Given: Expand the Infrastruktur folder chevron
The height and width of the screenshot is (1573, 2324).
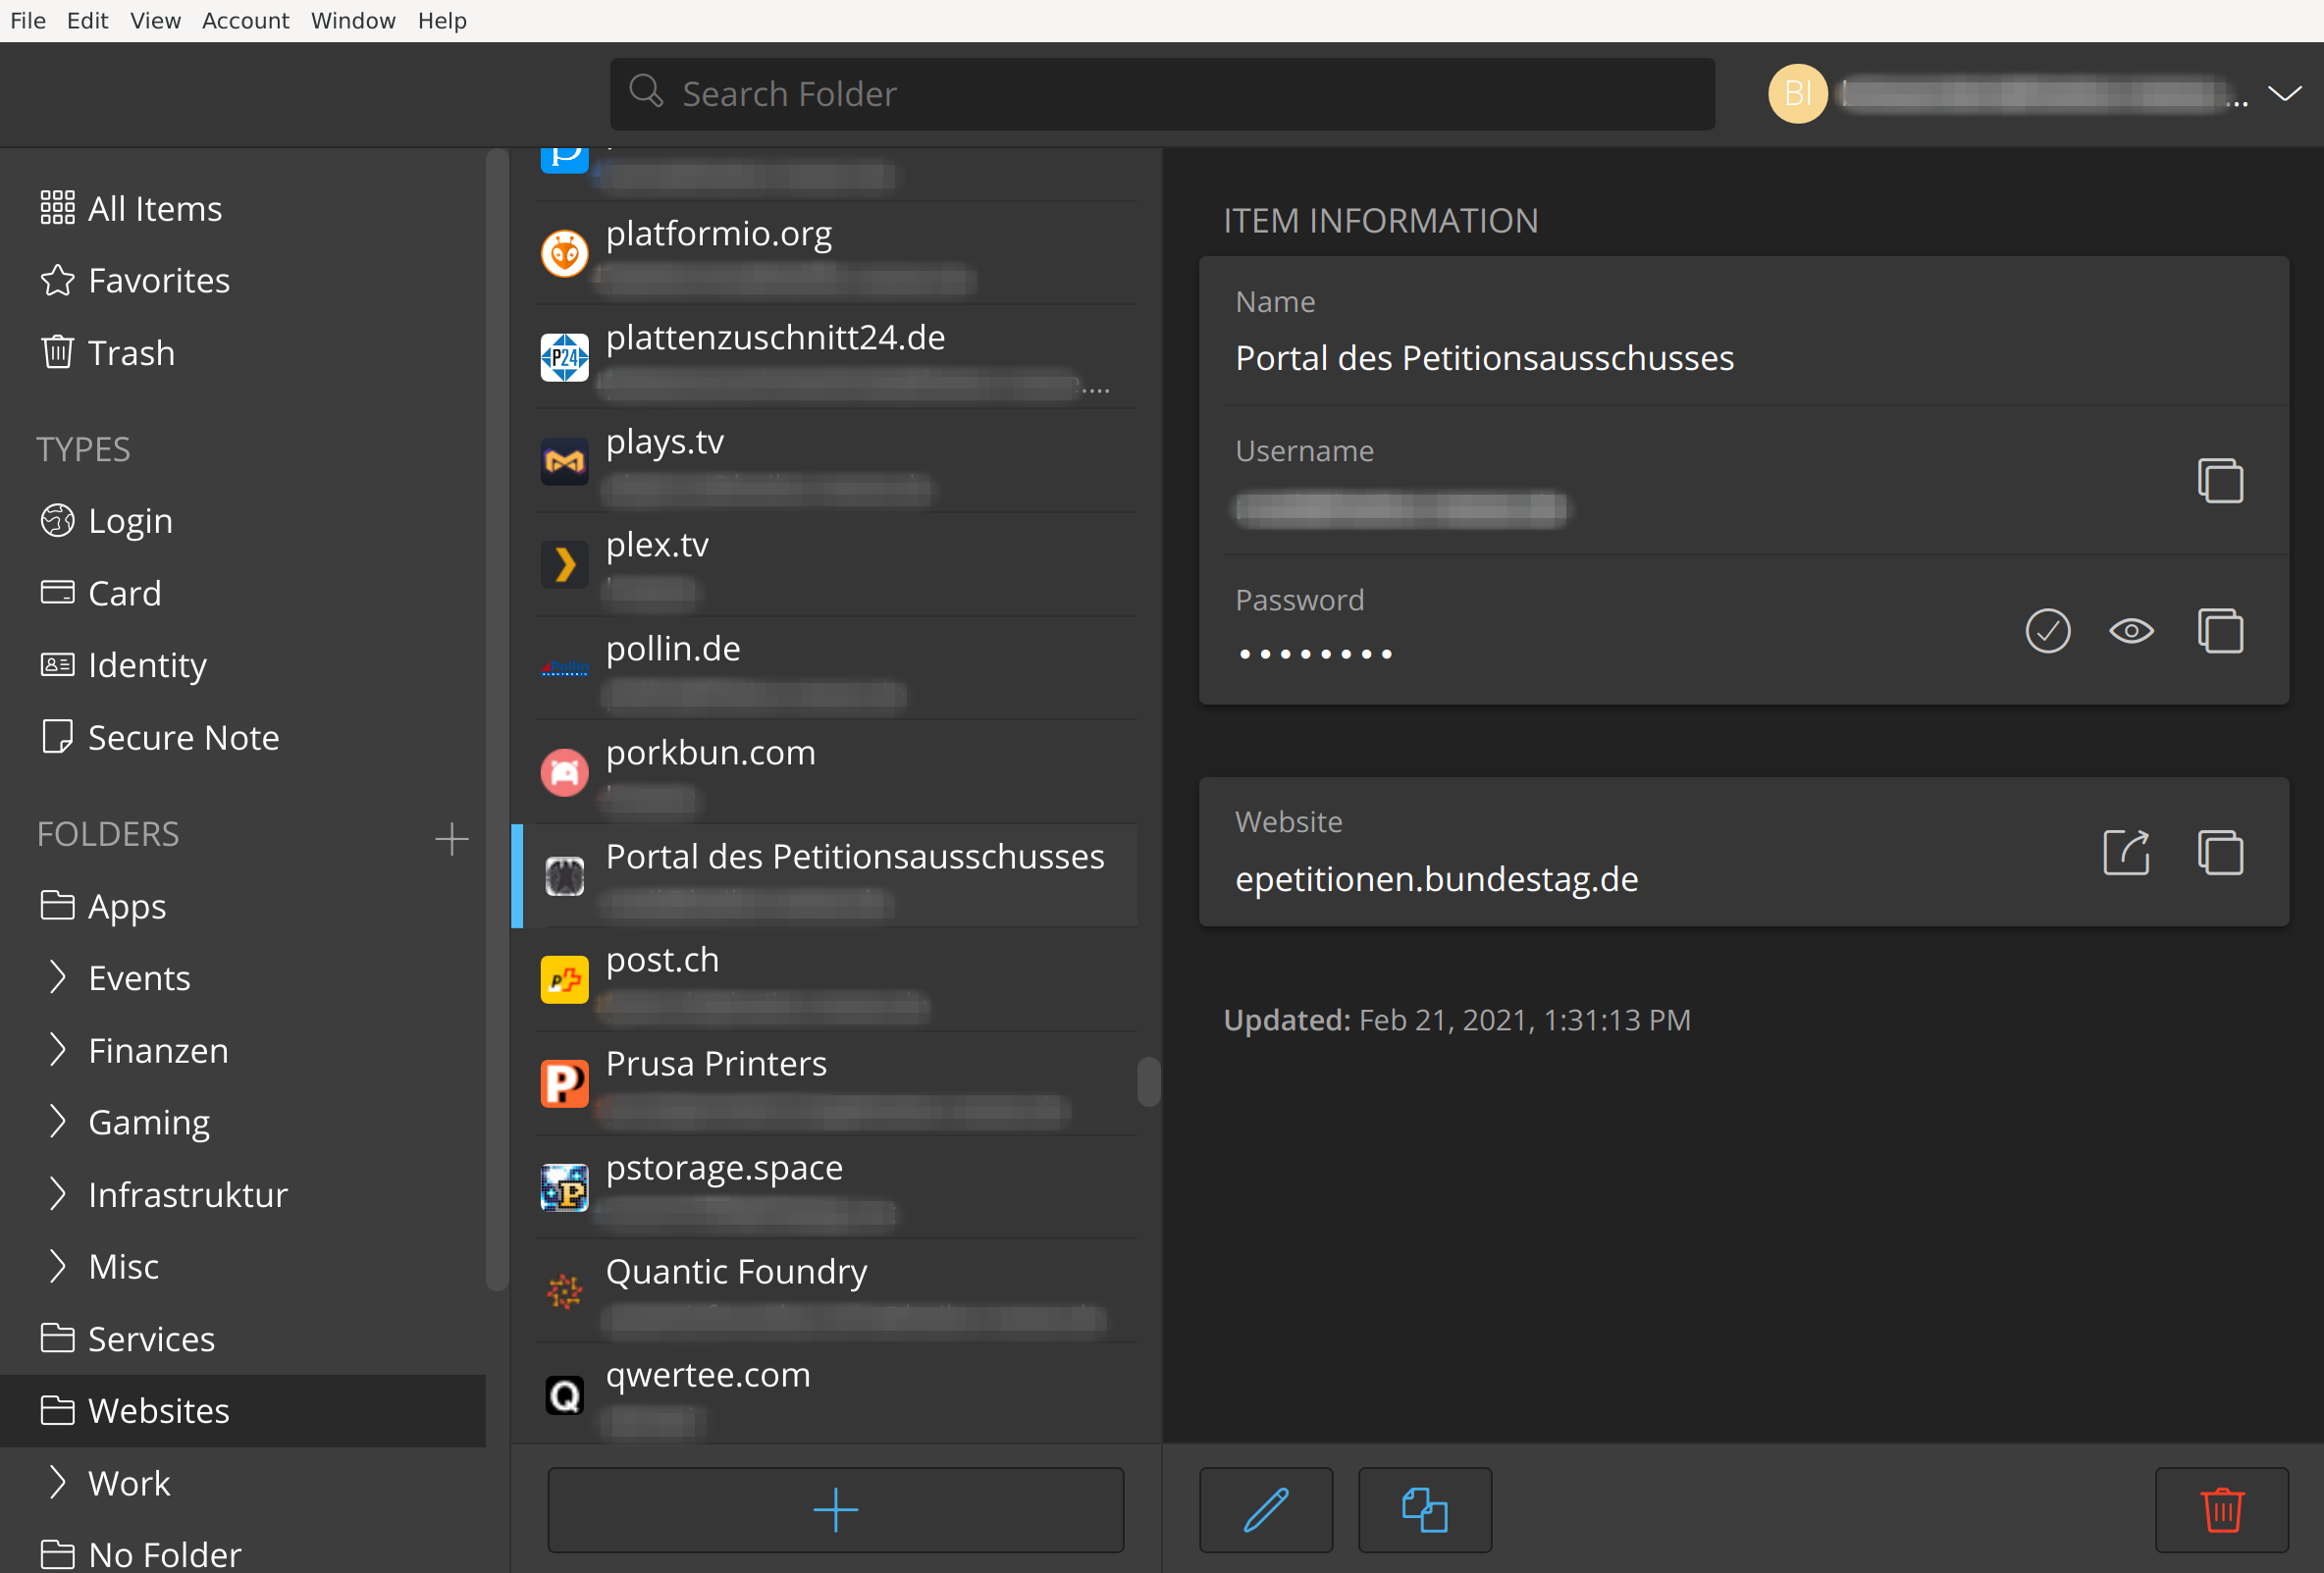Looking at the screenshot, I should click(x=58, y=1194).
